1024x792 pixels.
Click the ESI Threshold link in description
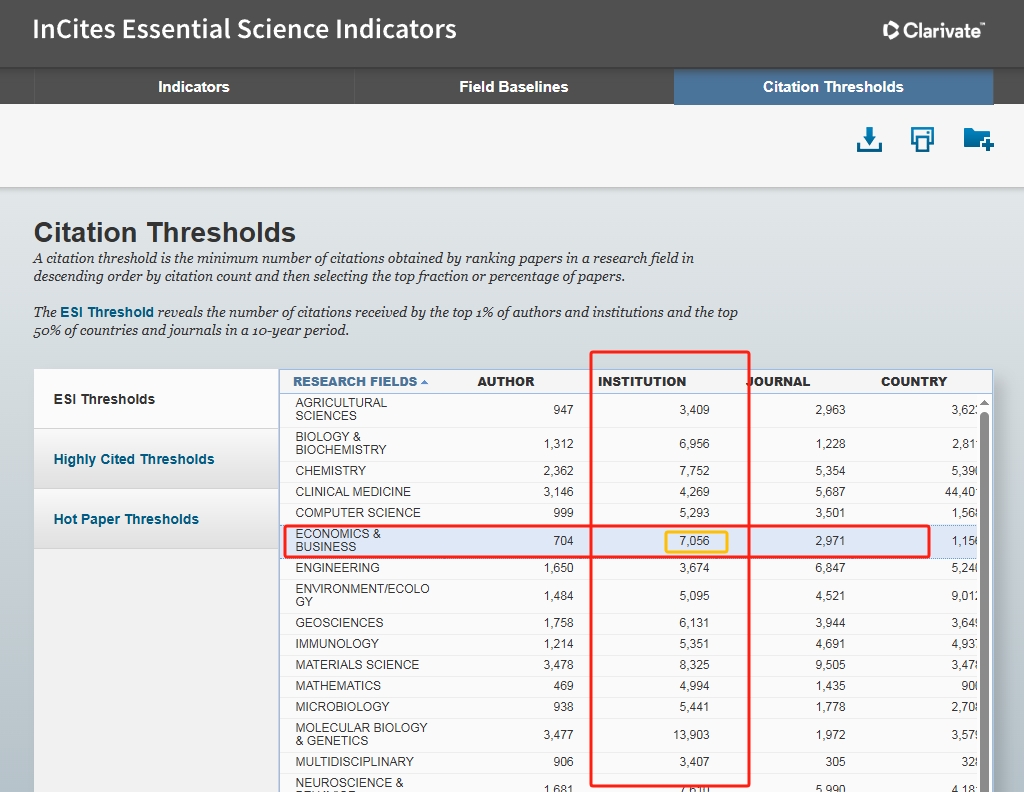tap(107, 312)
